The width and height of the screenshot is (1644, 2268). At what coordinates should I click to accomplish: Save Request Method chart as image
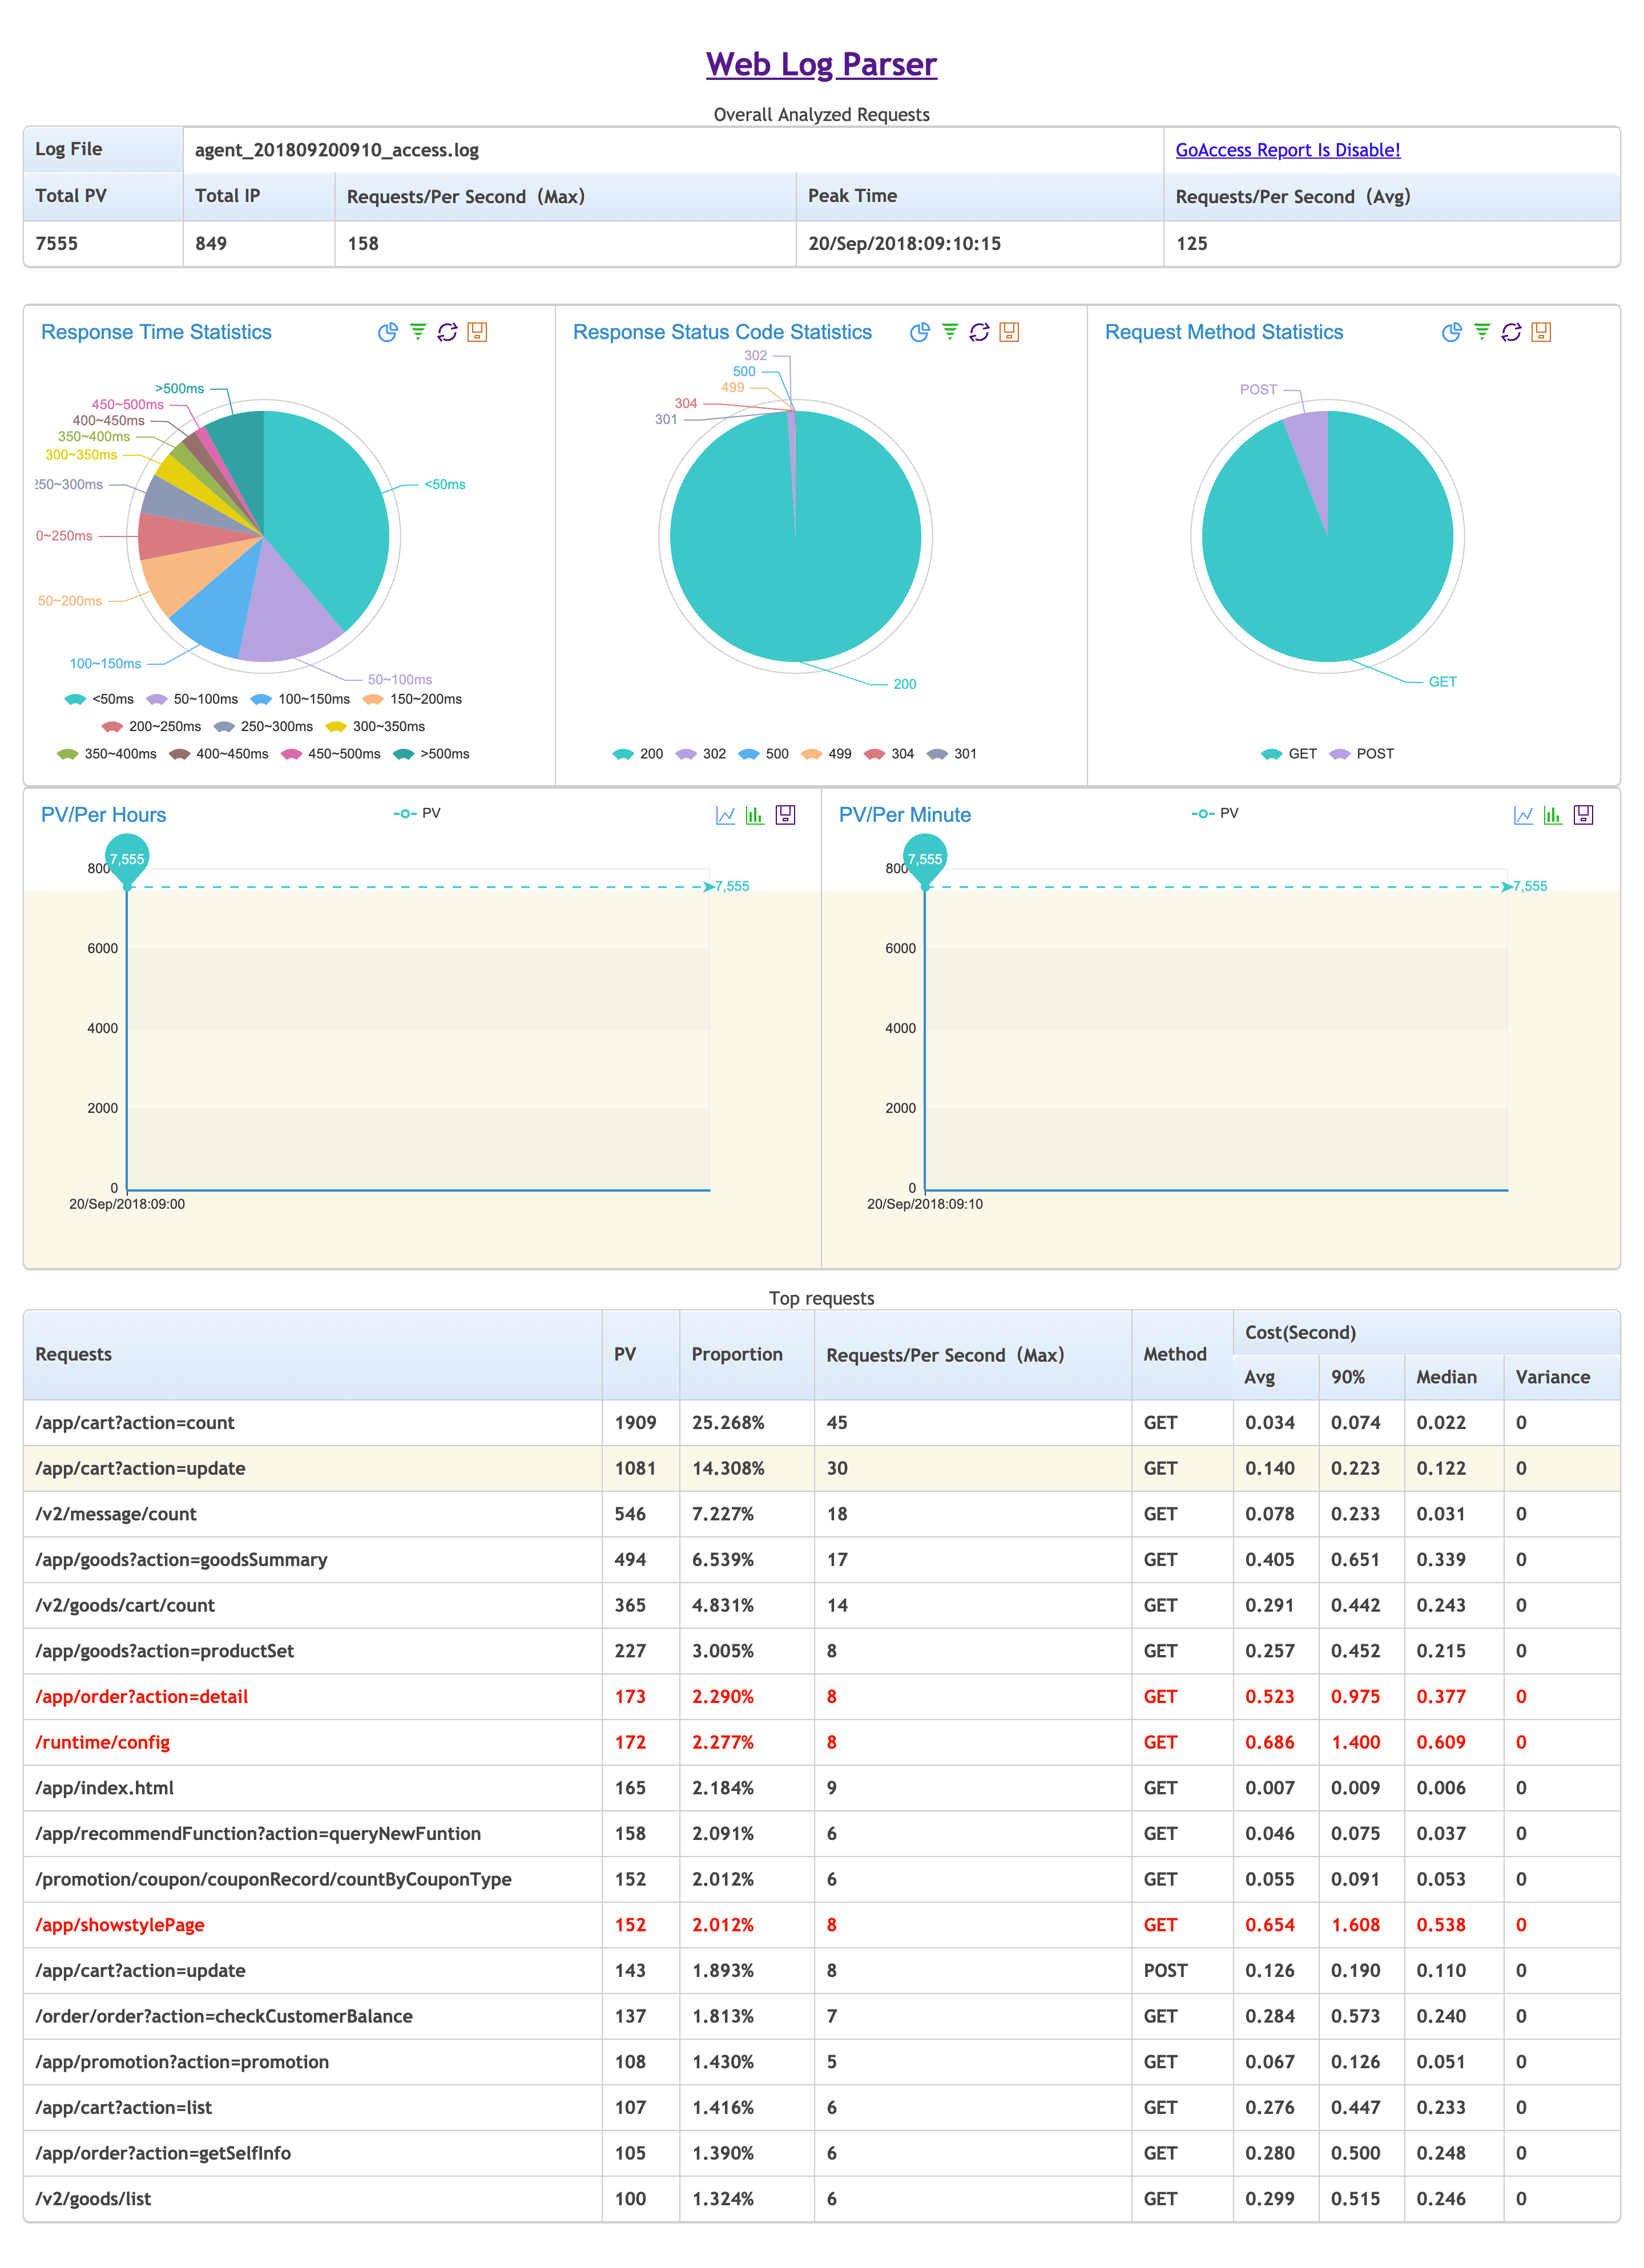click(x=1541, y=332)
